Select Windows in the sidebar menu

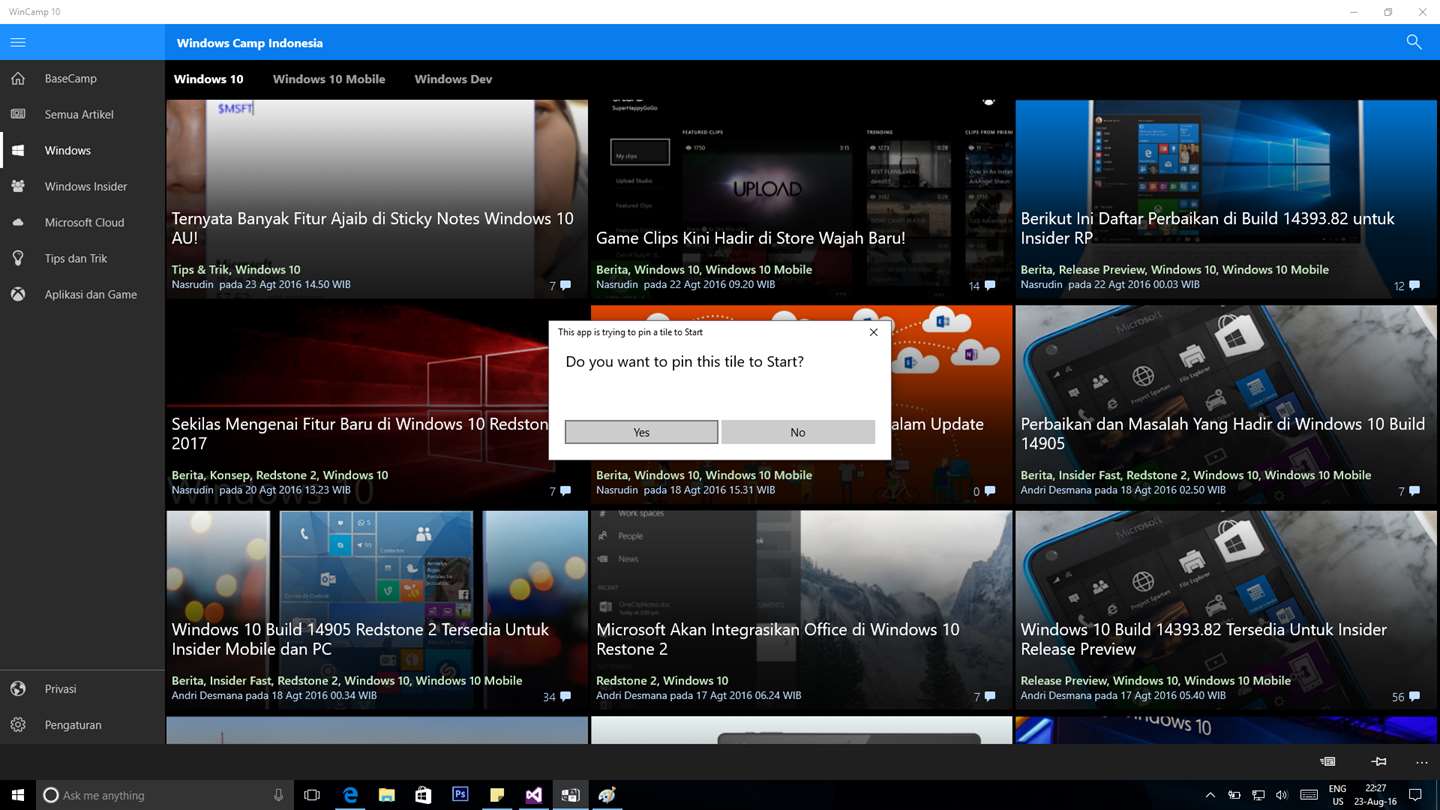click(82, 150)
